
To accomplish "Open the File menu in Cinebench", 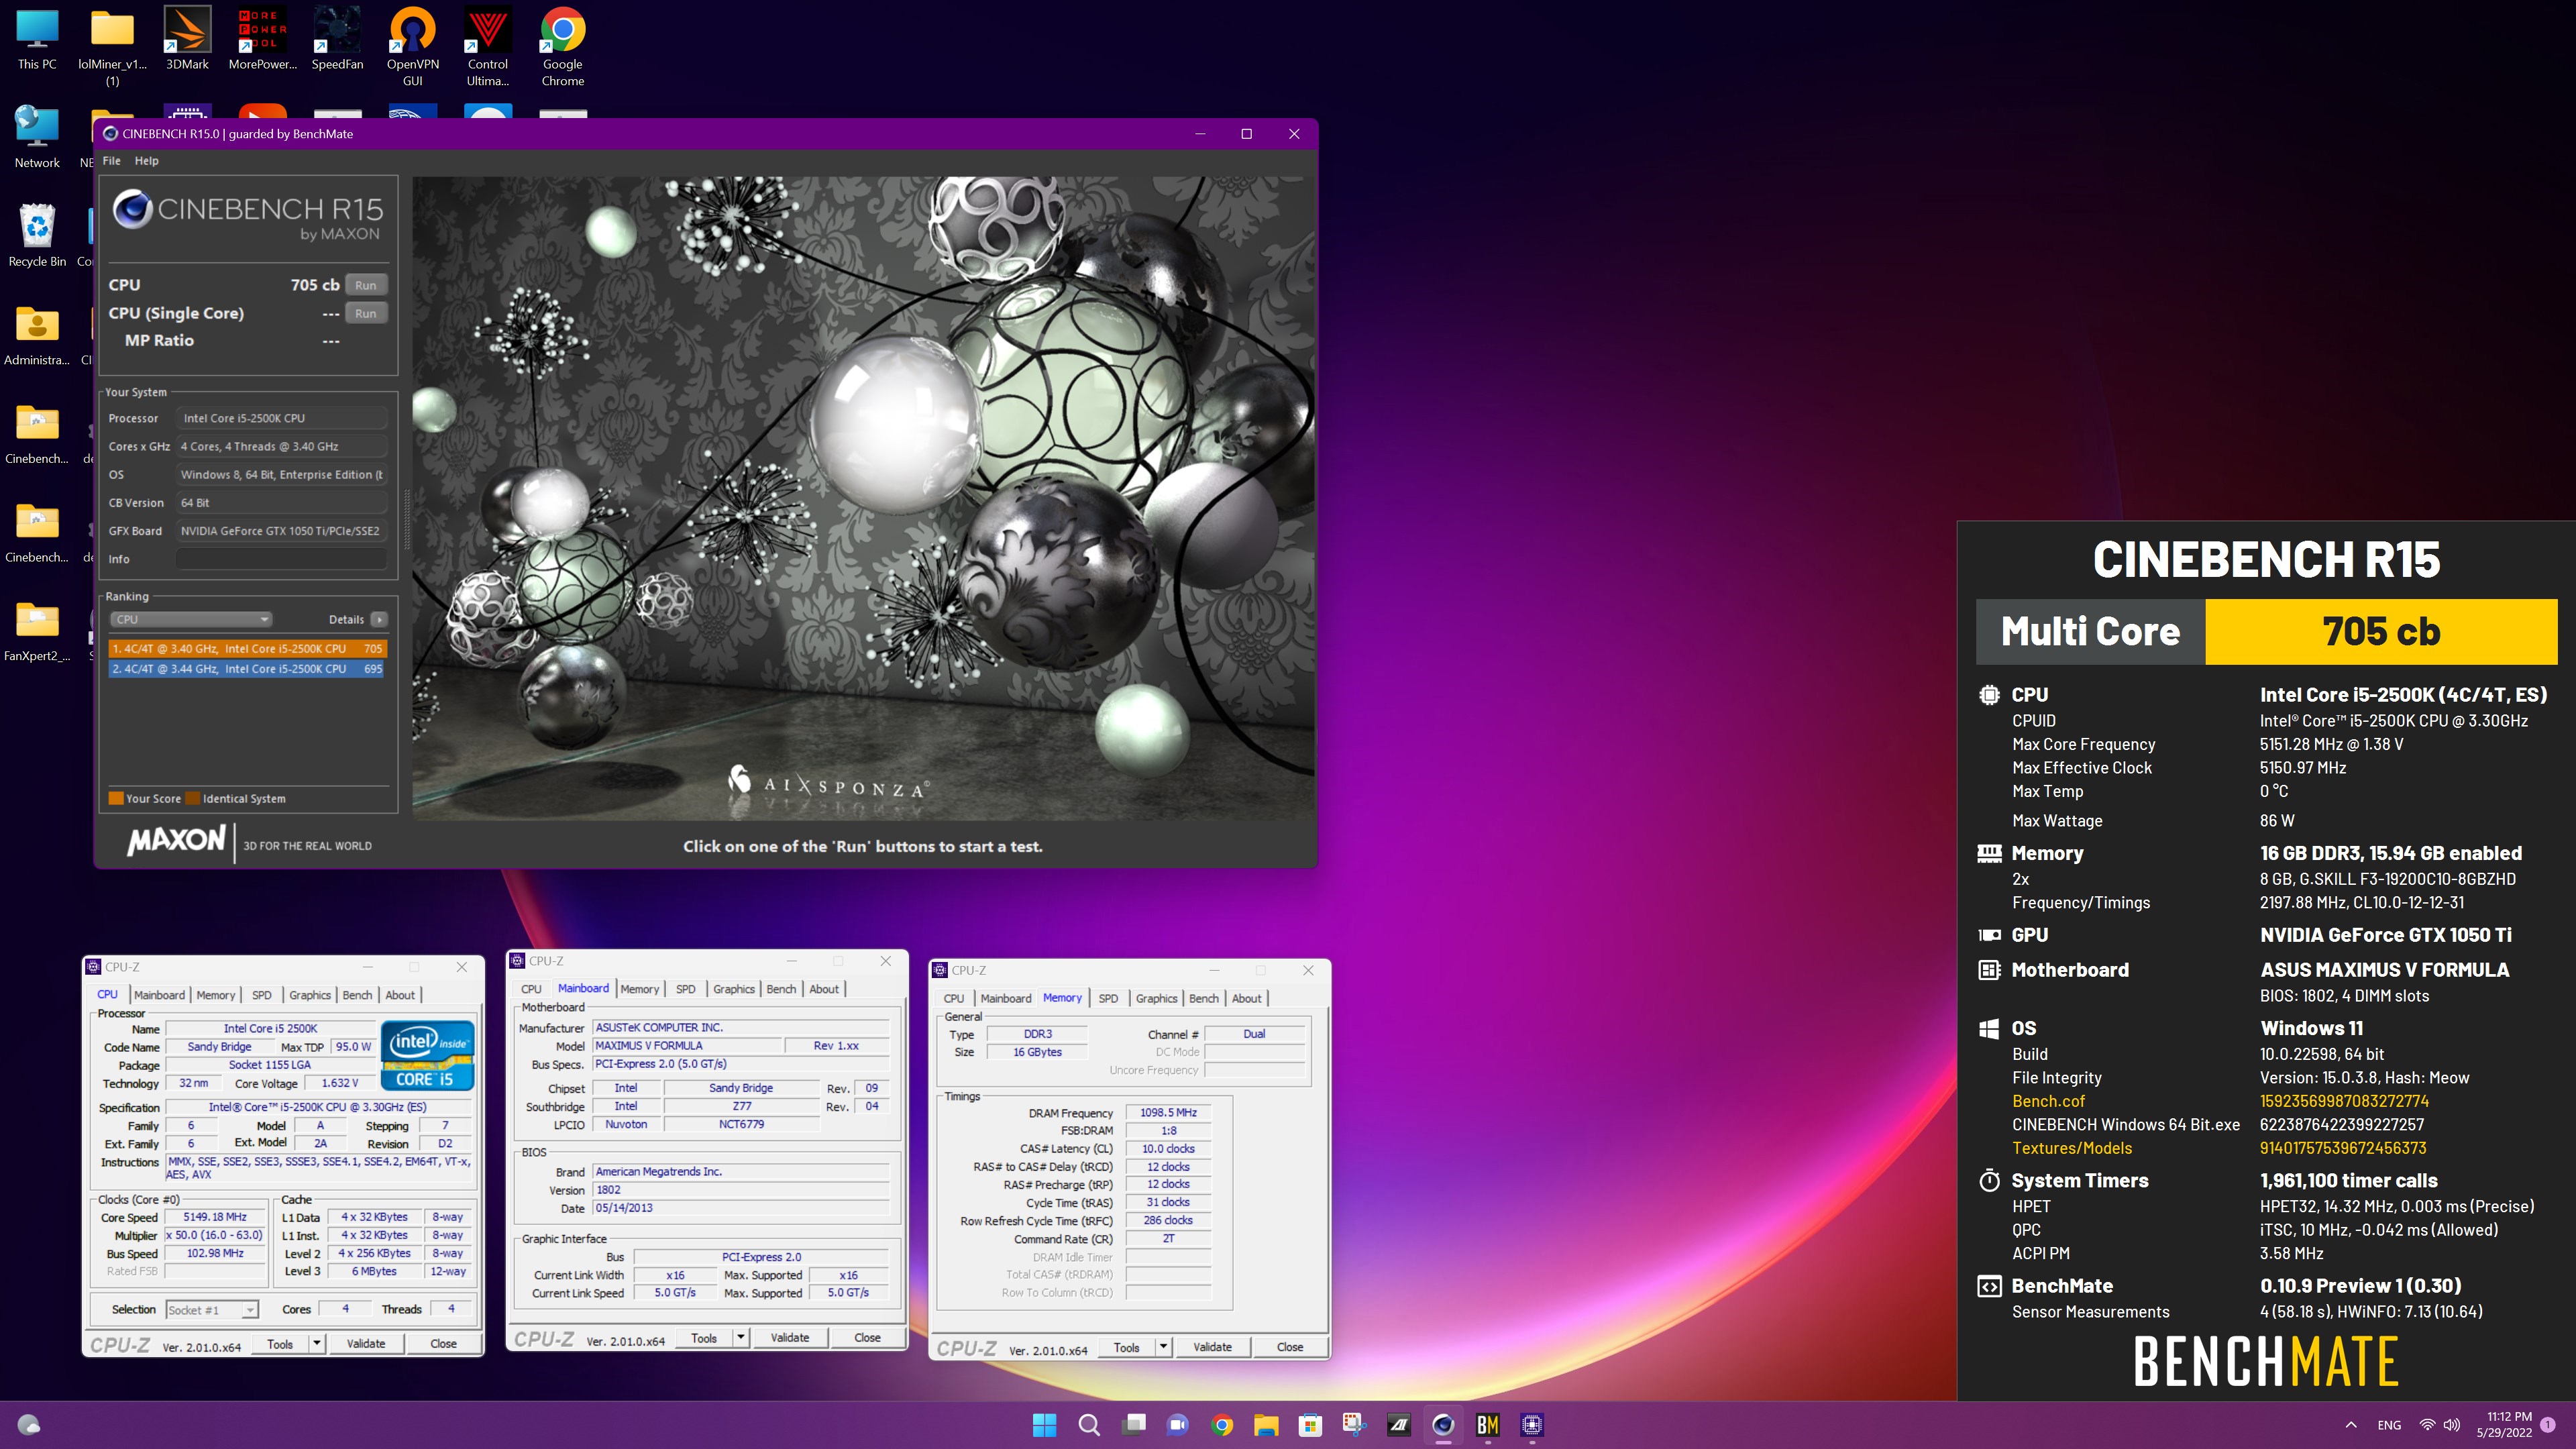I will [111, 160].
